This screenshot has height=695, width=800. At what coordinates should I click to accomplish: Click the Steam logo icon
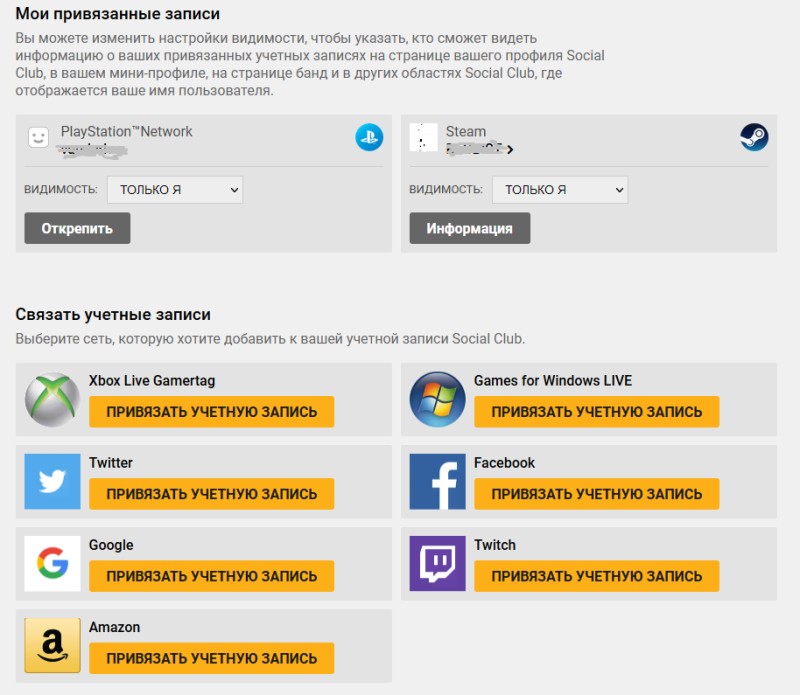(754, 137)
